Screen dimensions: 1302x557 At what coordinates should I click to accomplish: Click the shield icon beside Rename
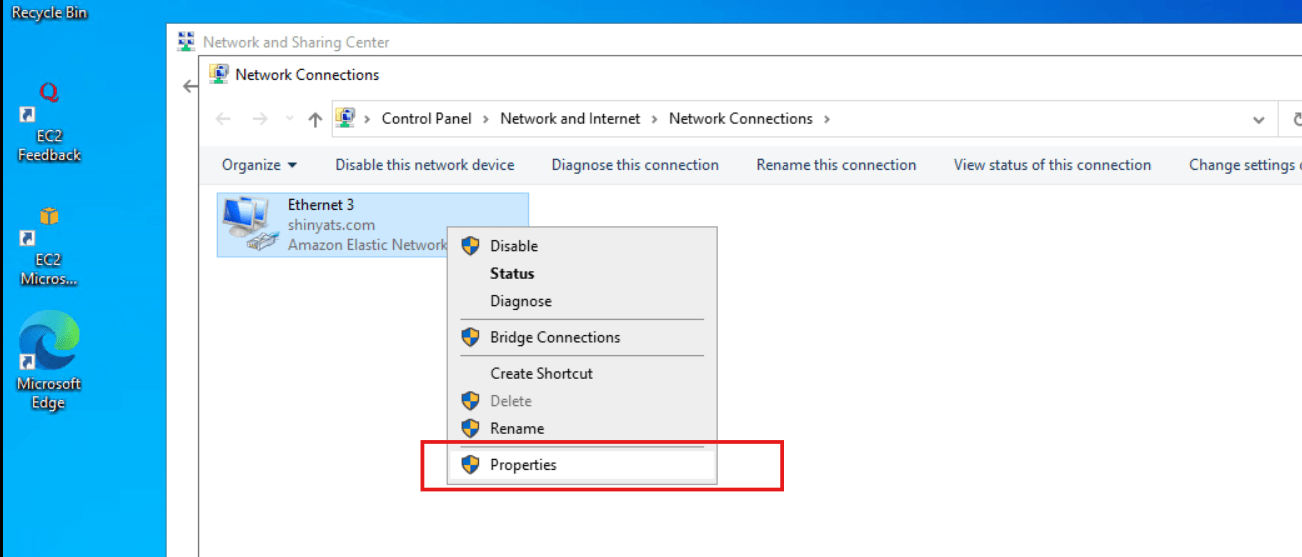tap(470, 428)
